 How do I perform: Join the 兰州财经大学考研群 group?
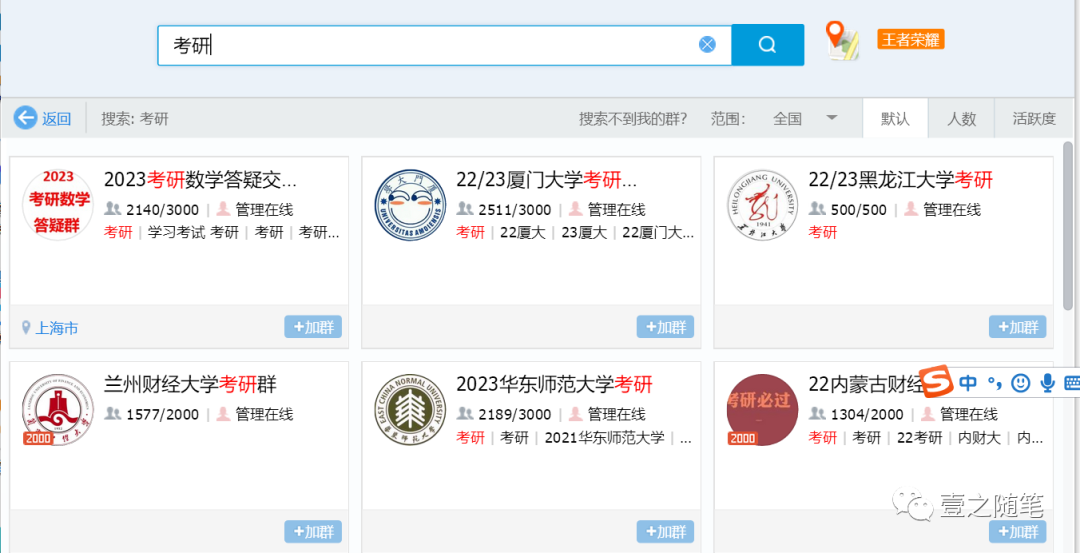pos(313,532)
